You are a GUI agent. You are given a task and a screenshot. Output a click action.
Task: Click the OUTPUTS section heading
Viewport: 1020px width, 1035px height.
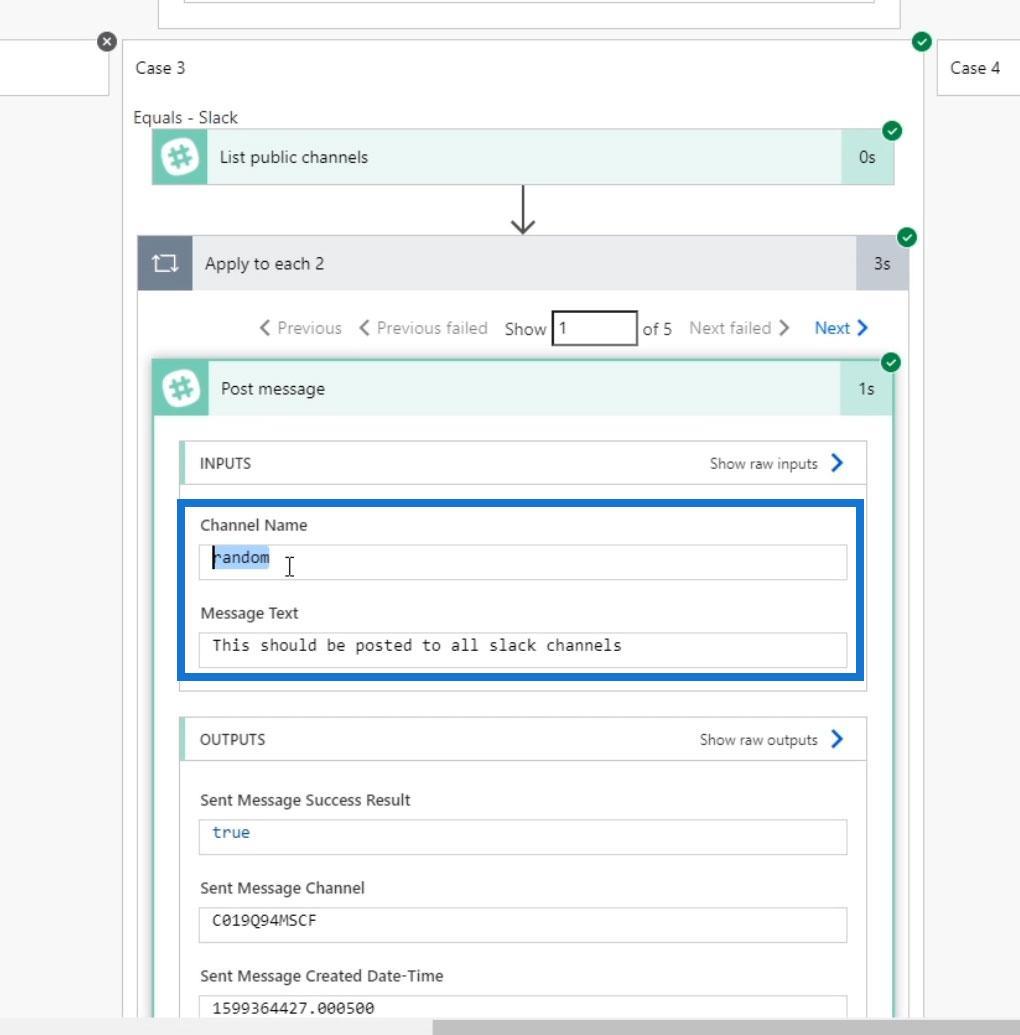pos(232,740)
